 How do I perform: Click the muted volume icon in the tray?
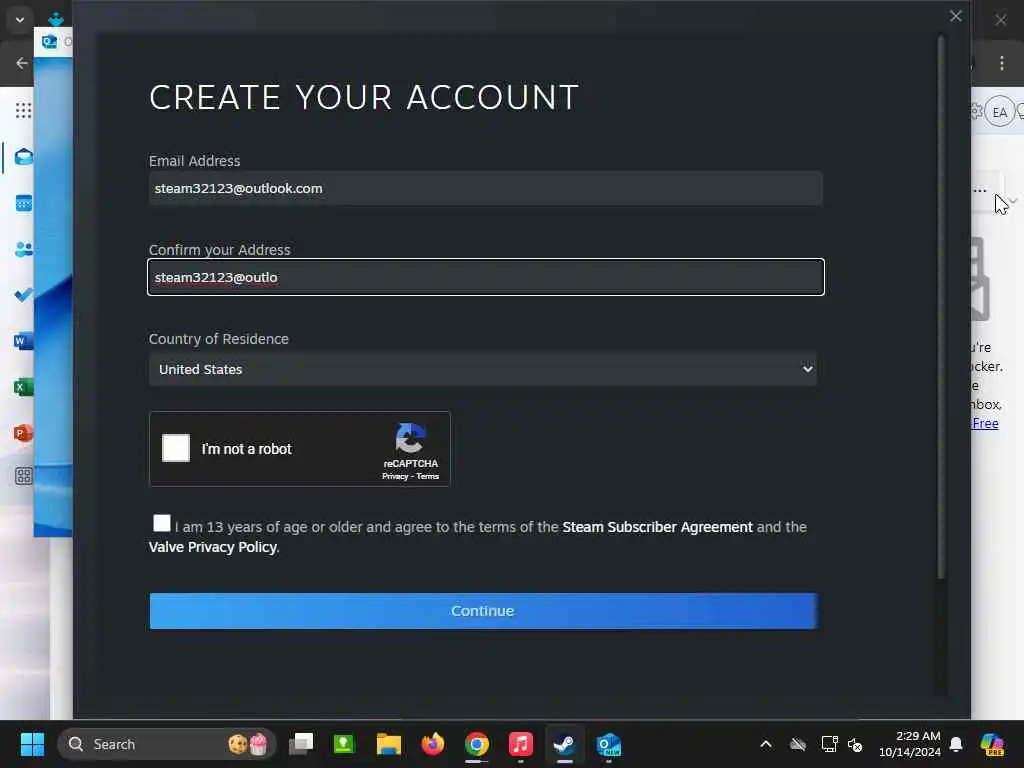855,744
